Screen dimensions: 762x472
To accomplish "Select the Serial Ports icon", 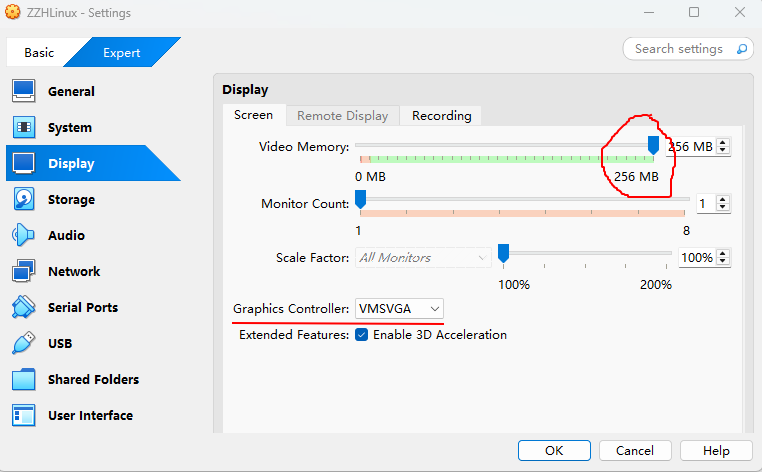I will (24, 307).
